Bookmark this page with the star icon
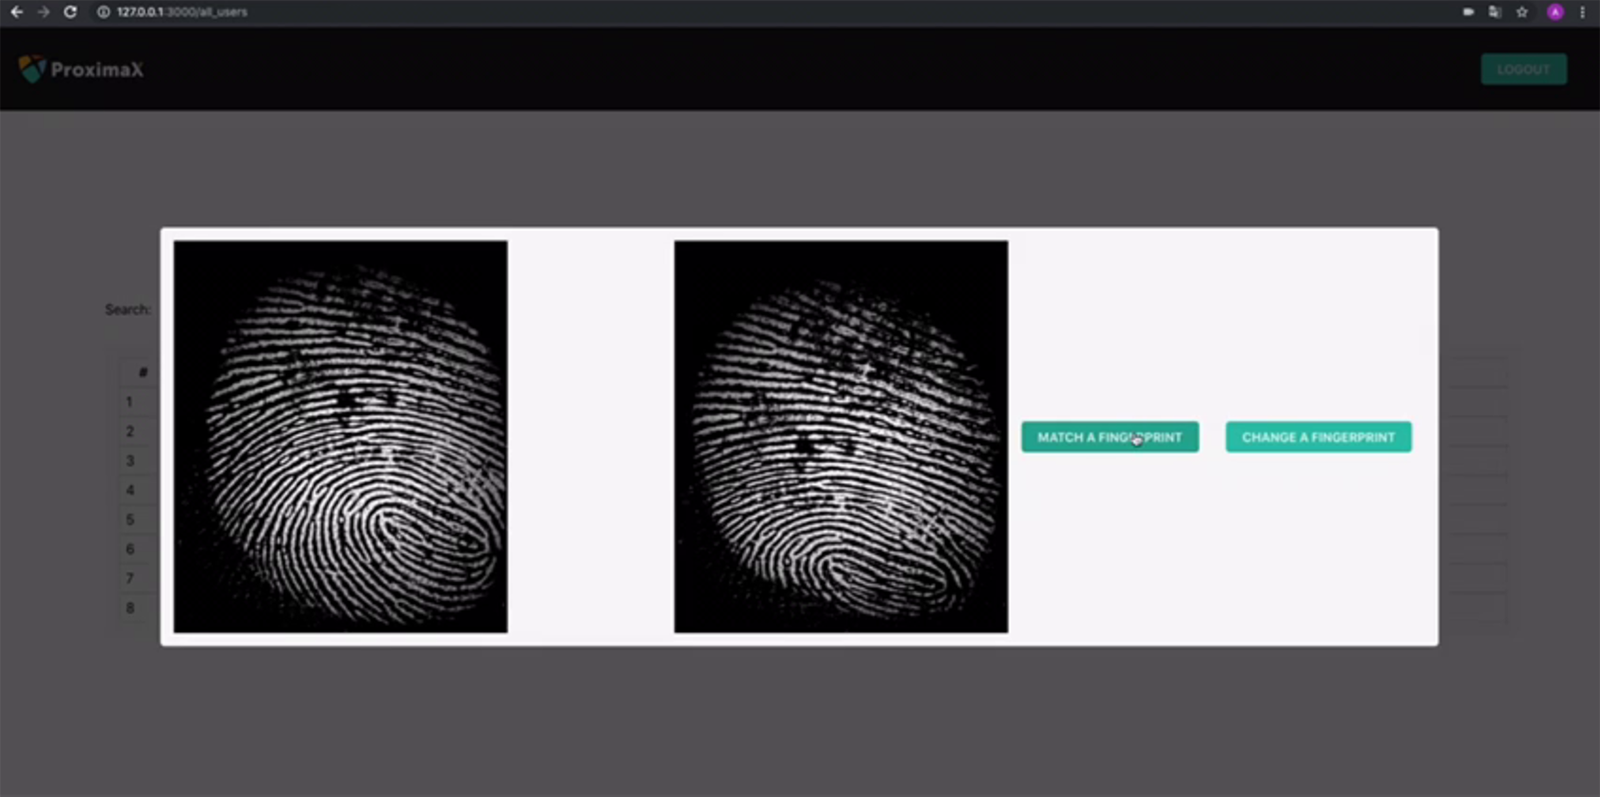This screenshot has height=797, width=1600. tap(1522, 12)
